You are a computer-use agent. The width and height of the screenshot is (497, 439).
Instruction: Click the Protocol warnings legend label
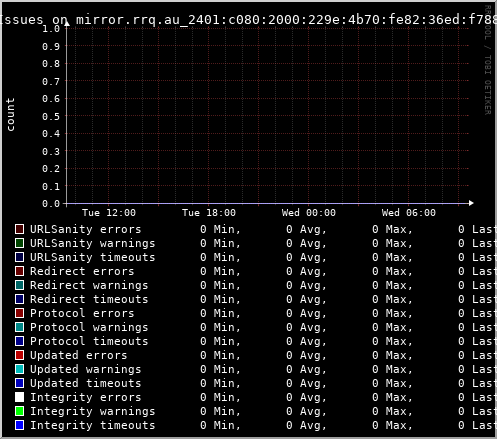(89, 327)
